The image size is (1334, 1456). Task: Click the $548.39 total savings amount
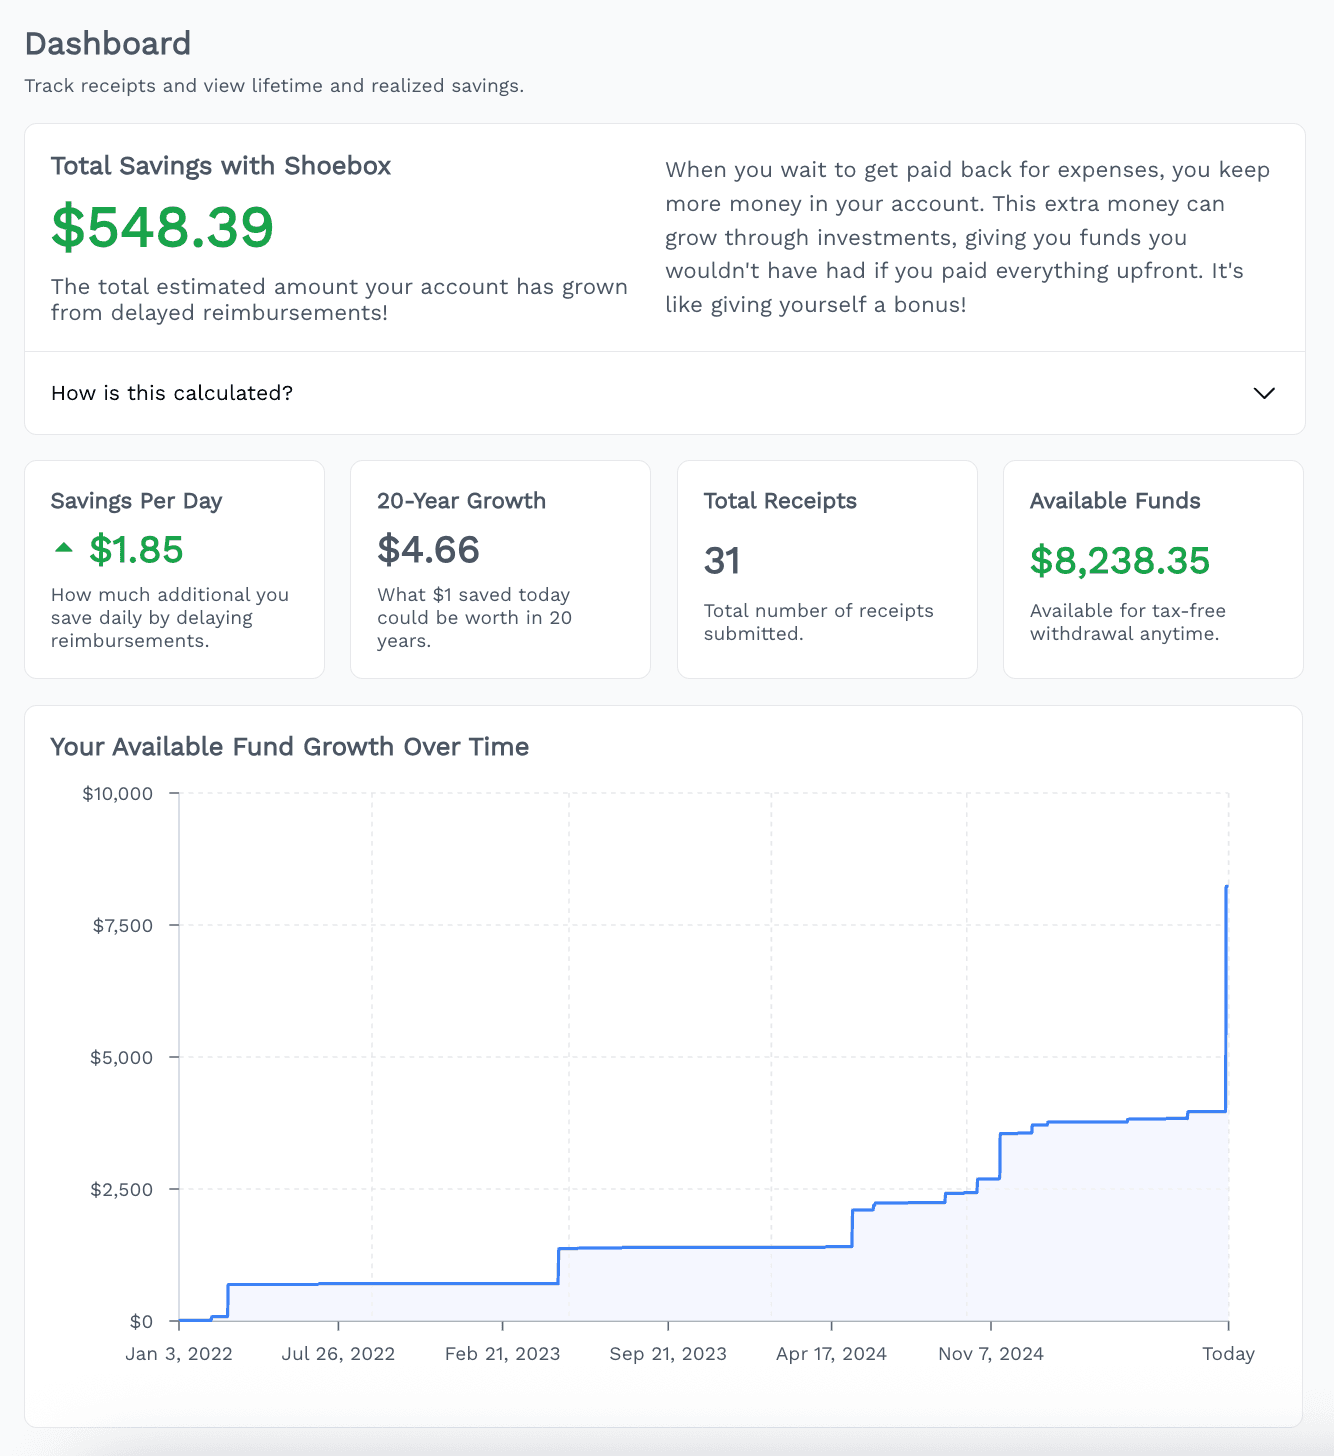[x=162, y=227]
